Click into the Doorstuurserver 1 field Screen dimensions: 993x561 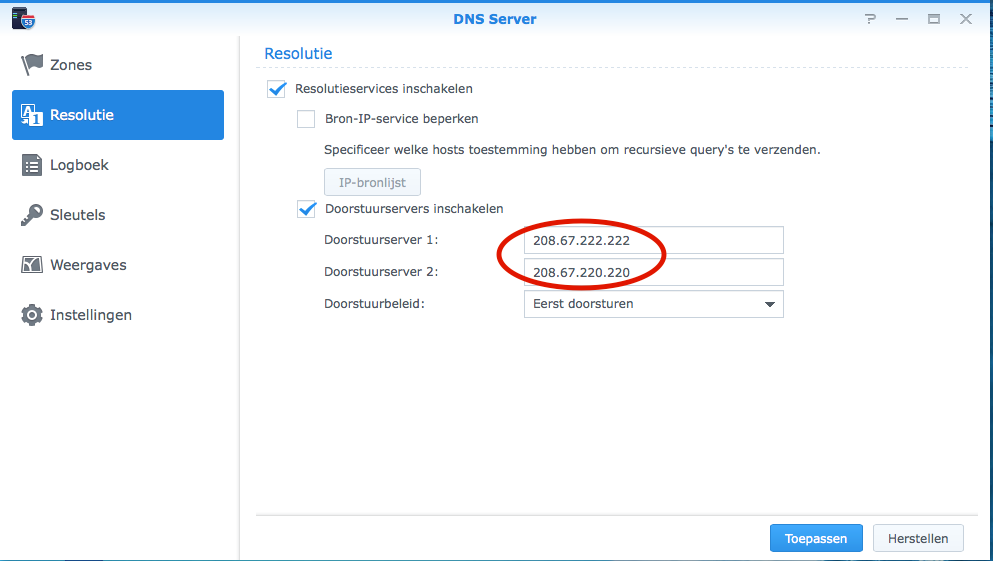pos(654,240)
